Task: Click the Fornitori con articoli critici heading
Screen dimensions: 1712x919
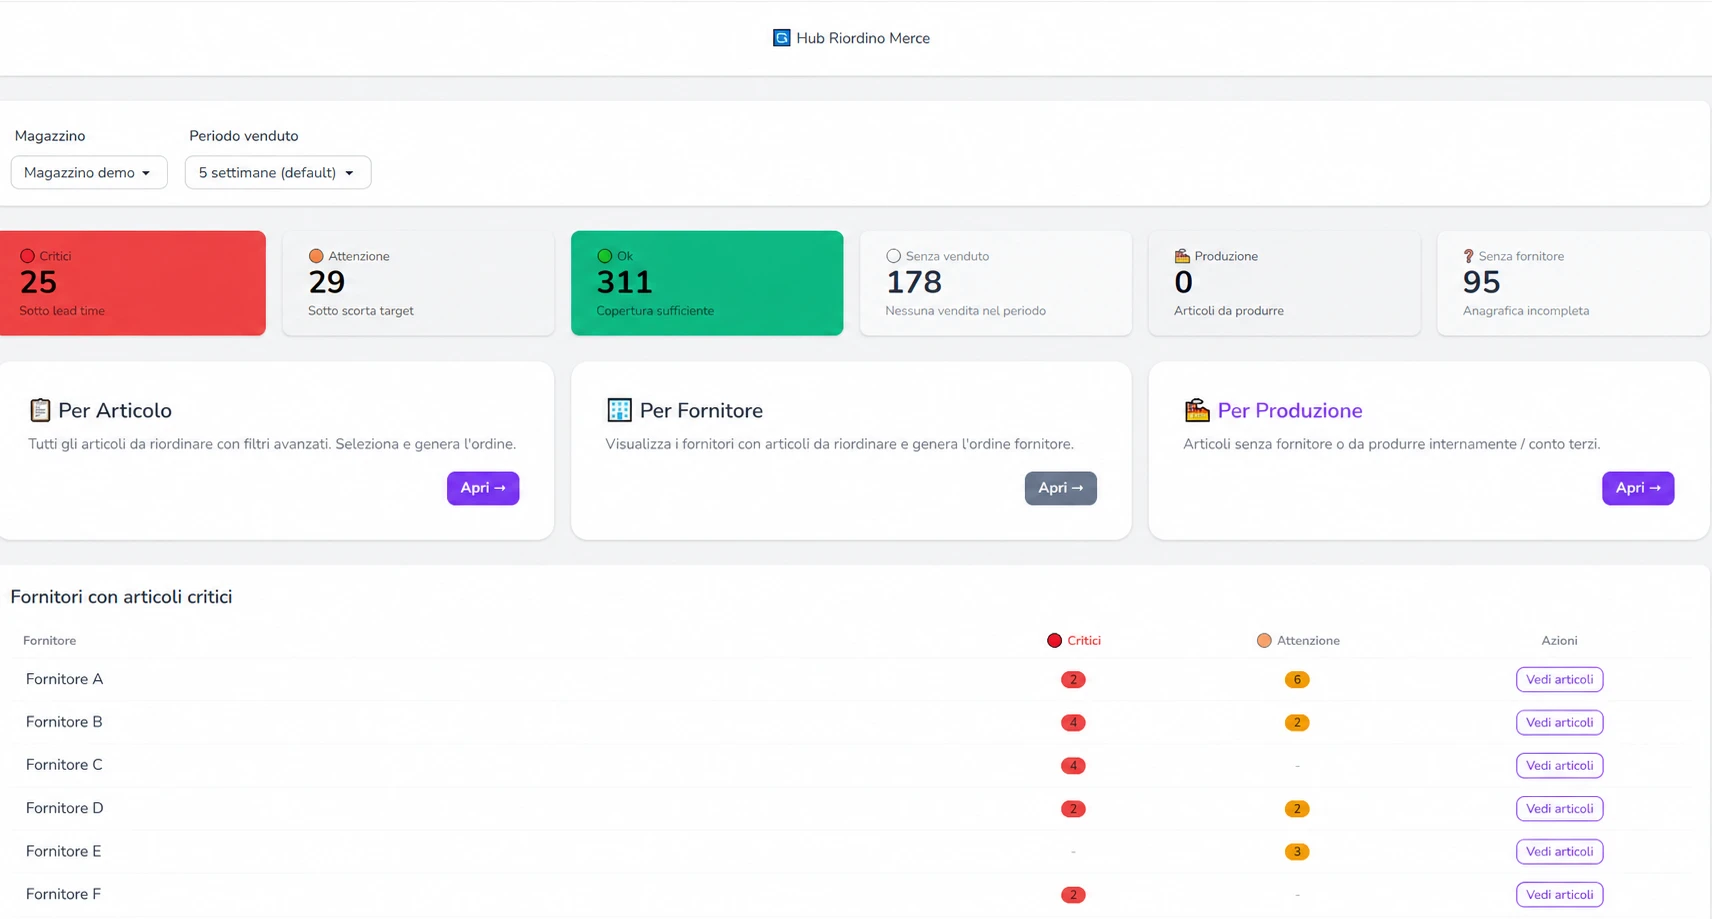Action: pos(121,597)
